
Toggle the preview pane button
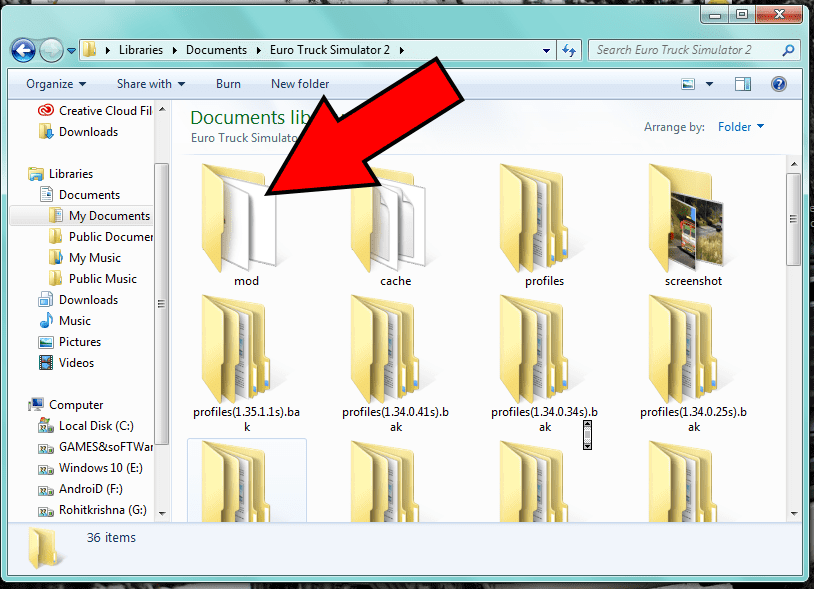[x=743, y=84]
